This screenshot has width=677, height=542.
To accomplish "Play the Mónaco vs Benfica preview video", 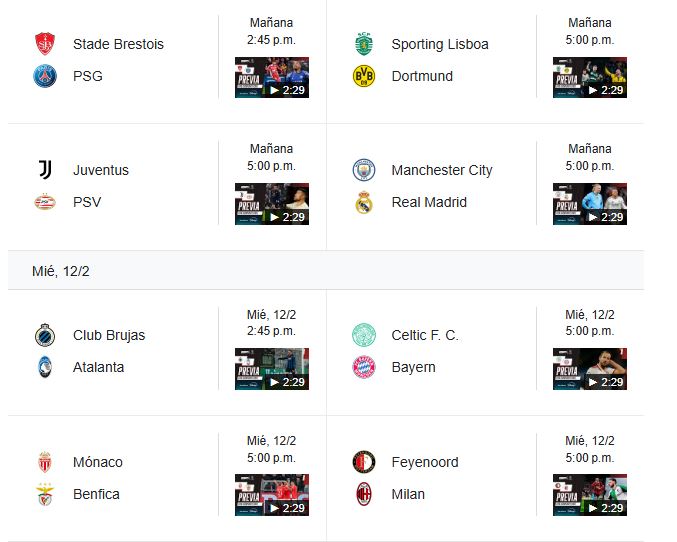I will tap(272, 495).
